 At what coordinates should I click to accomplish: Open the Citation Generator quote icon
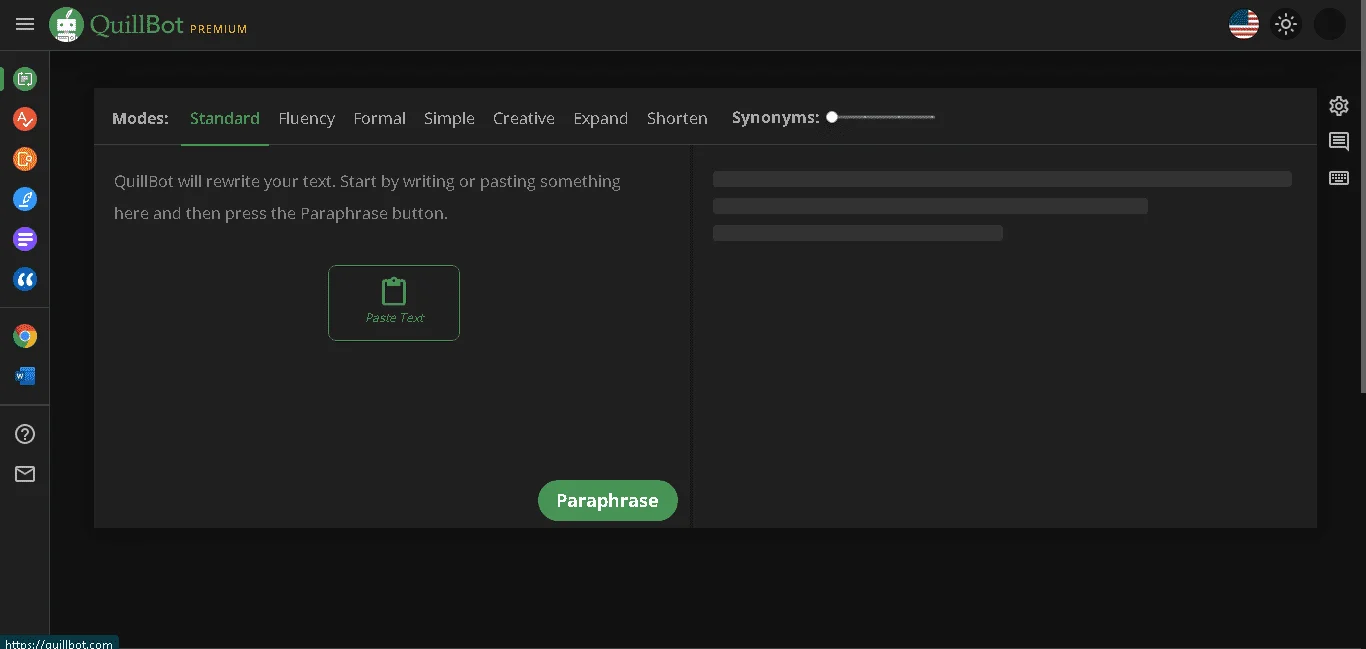click(x=25, y=279)
